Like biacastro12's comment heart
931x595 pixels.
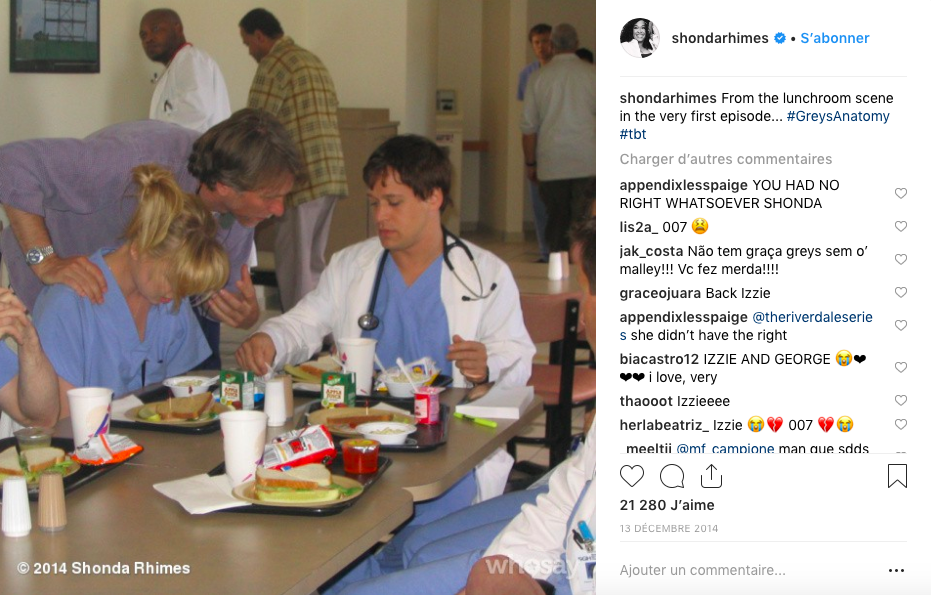point(901,368)
